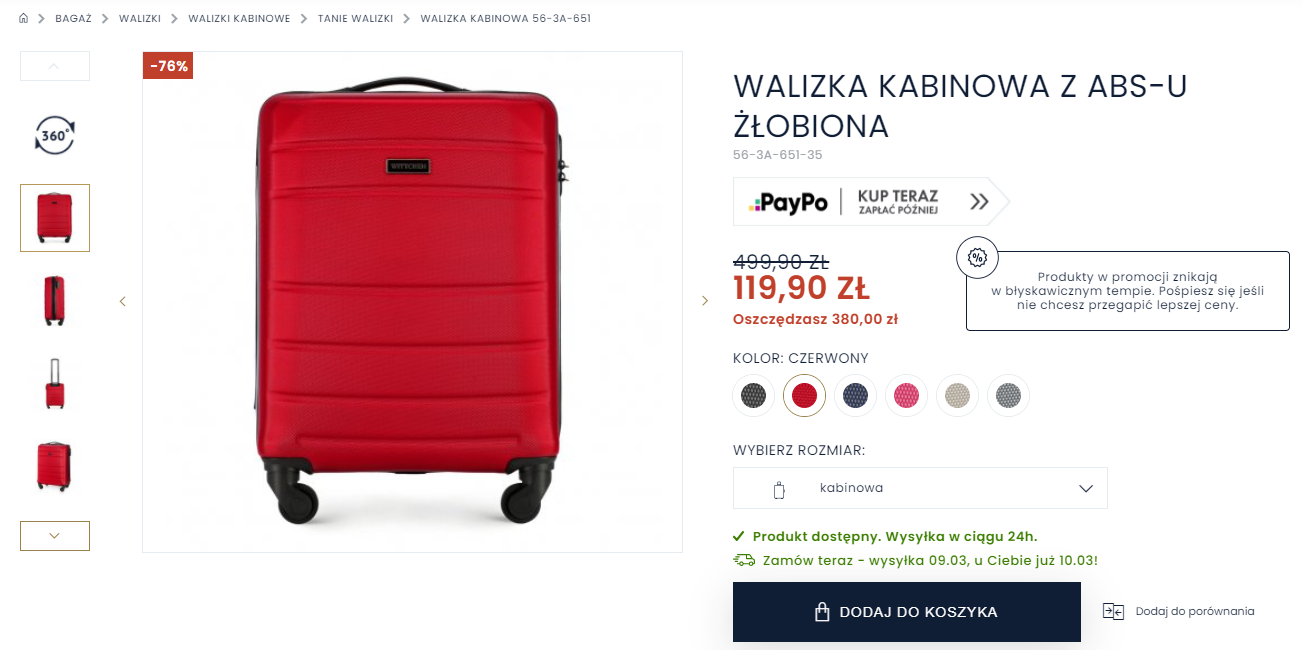Click the -76% discount badge
The width and height of the screenshot is (1303, 650).
coord(168,66)
